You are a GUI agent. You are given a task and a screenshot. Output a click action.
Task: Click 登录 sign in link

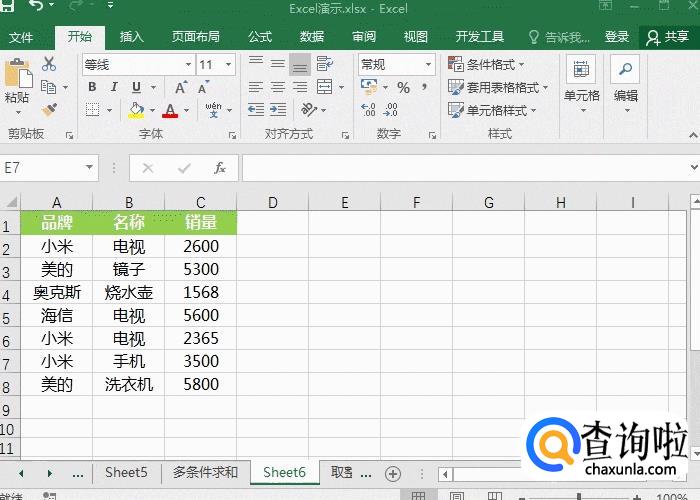[617, 37]
